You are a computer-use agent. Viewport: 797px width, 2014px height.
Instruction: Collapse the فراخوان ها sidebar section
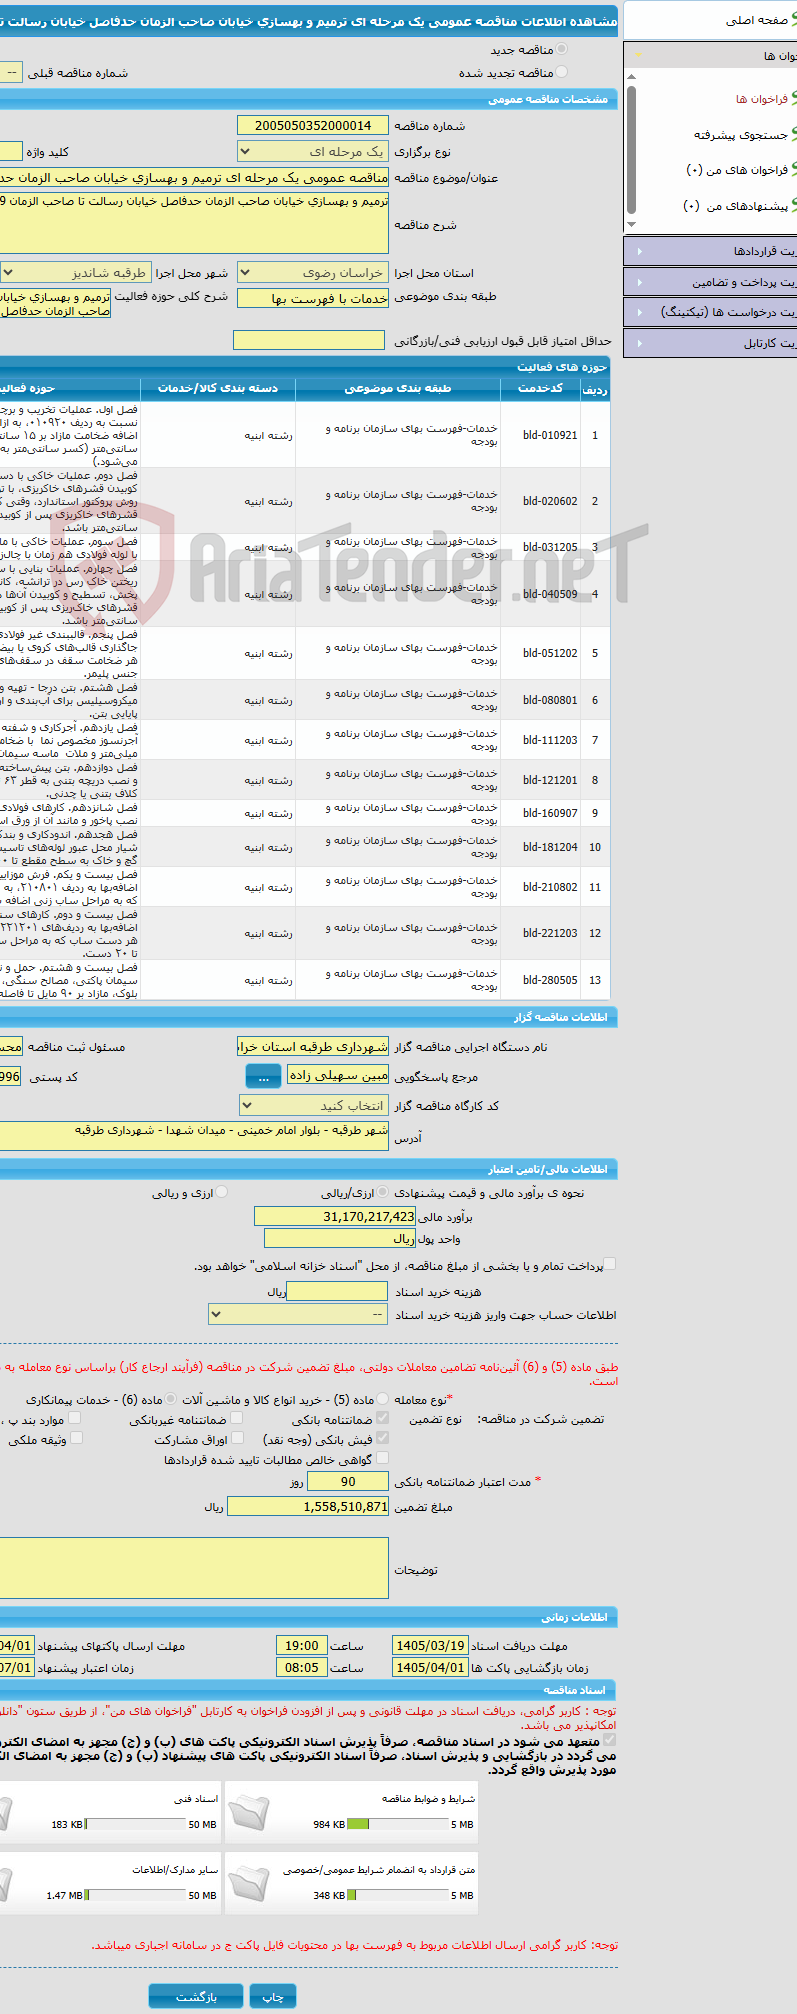[710, 56]
